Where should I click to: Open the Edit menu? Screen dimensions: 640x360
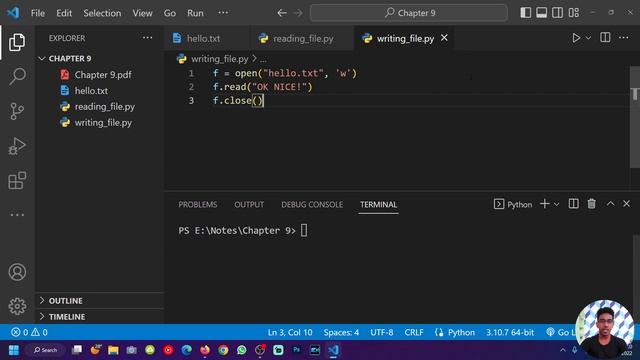click(x=64, y=13)
